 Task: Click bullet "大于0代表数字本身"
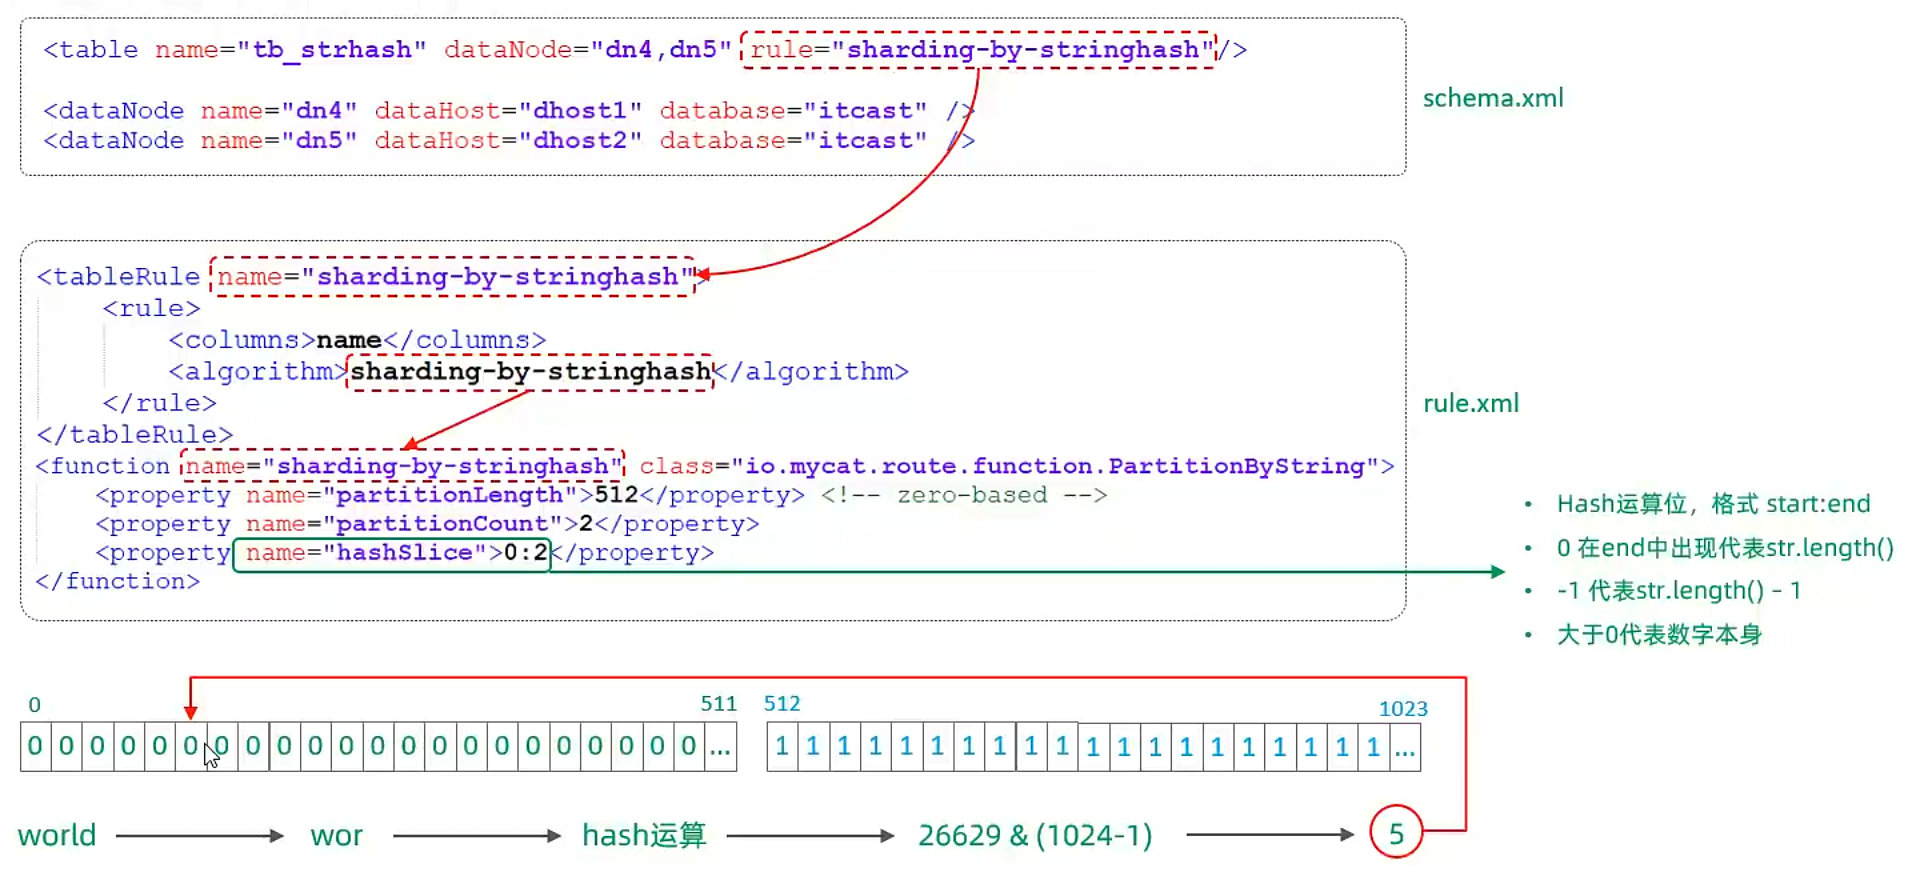1659,635
